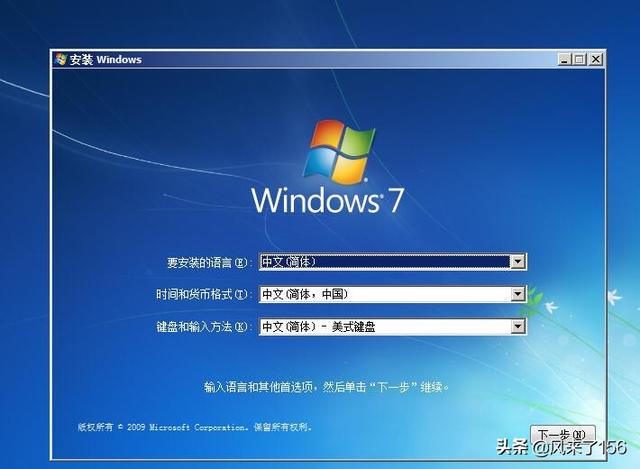Select the highlighted 中文(简体) language field
640x469 pixels.
tap(383, 262)
